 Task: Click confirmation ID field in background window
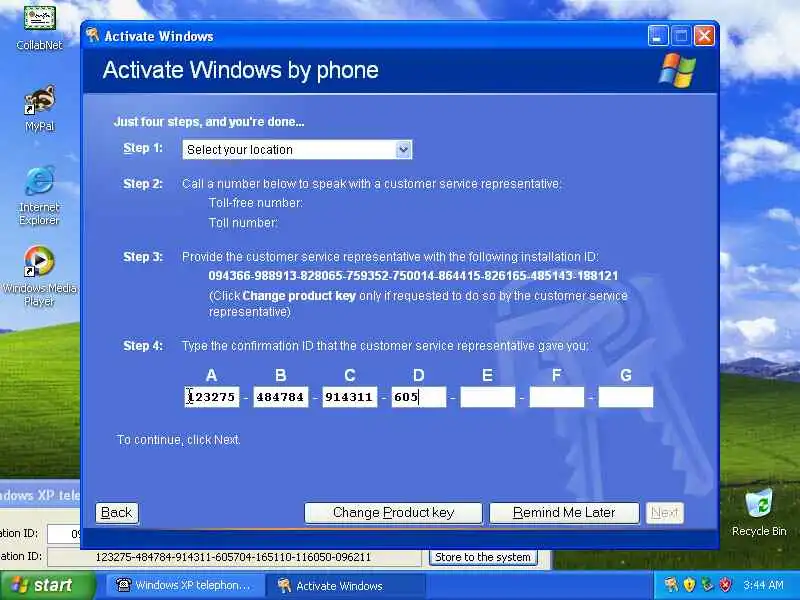(x=234, y=557)
